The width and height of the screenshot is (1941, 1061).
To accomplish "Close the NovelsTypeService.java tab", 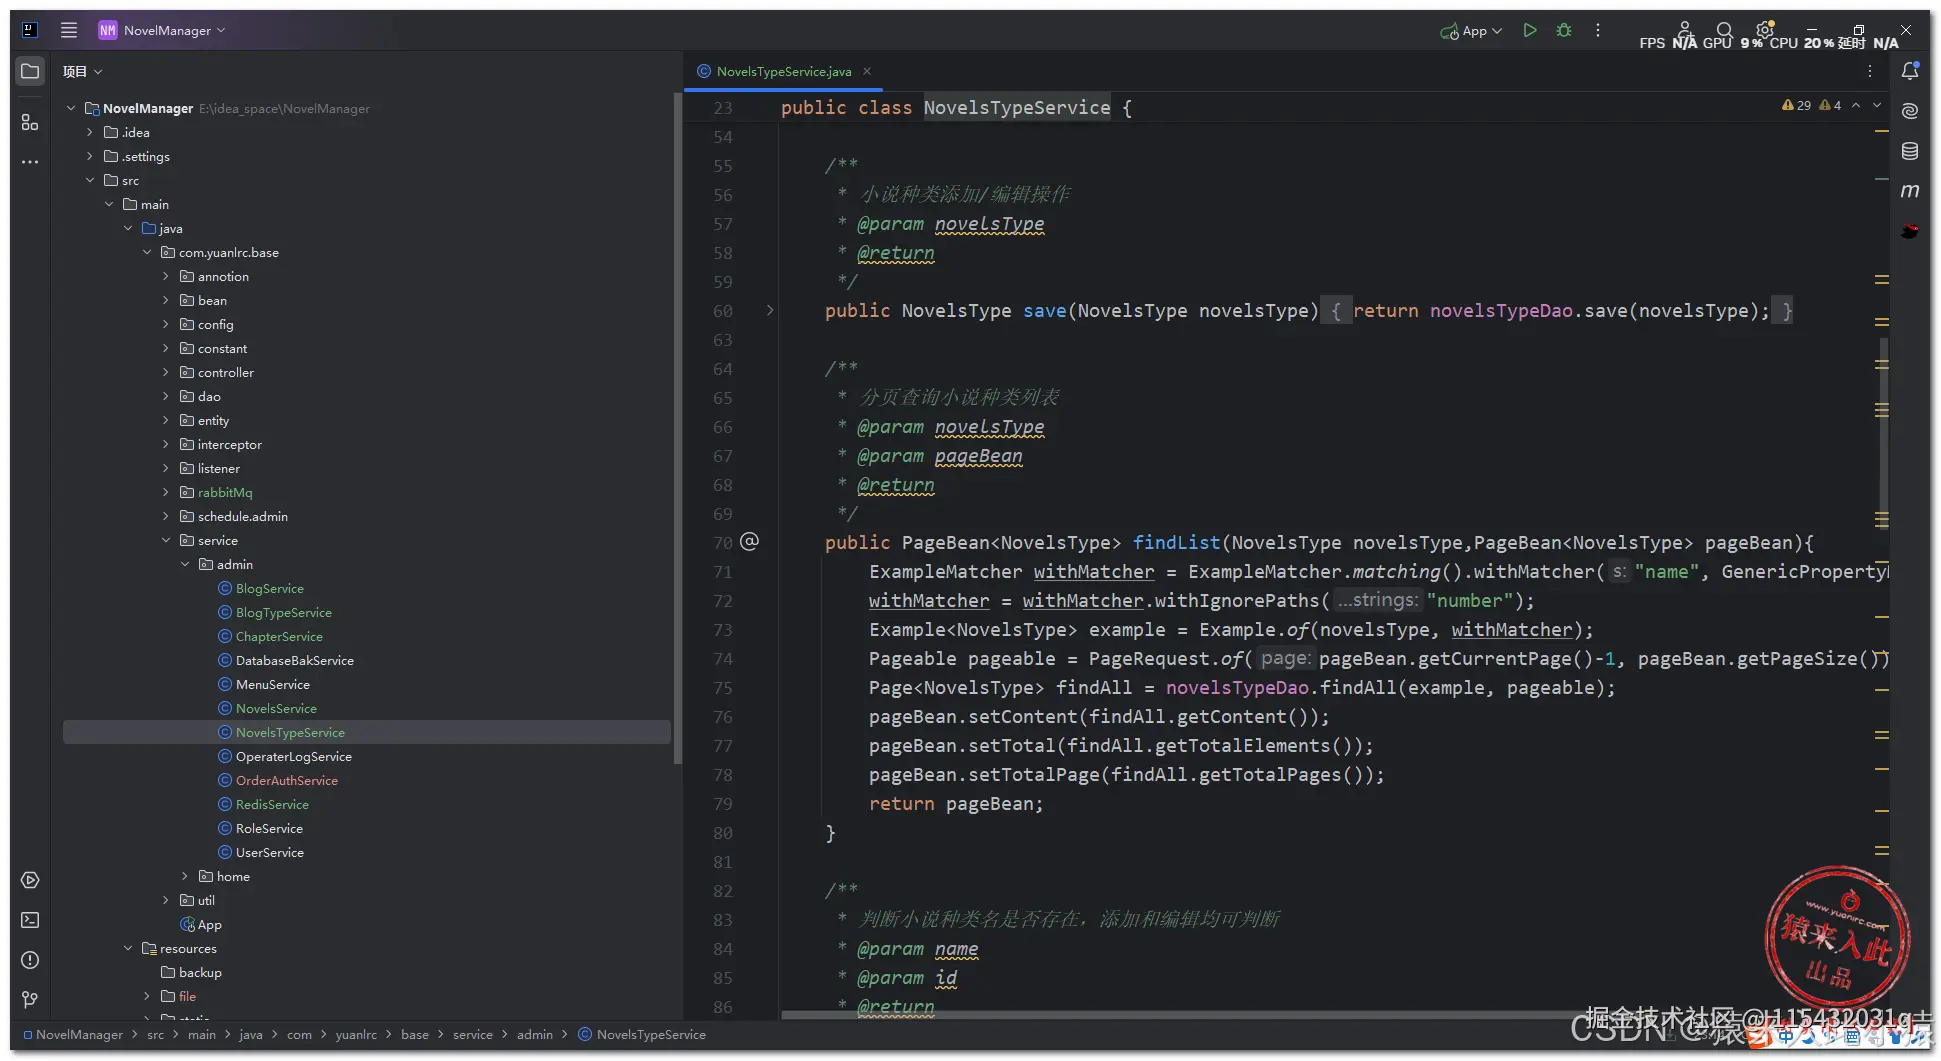I will pyautogui.click(x=867, y=71).
